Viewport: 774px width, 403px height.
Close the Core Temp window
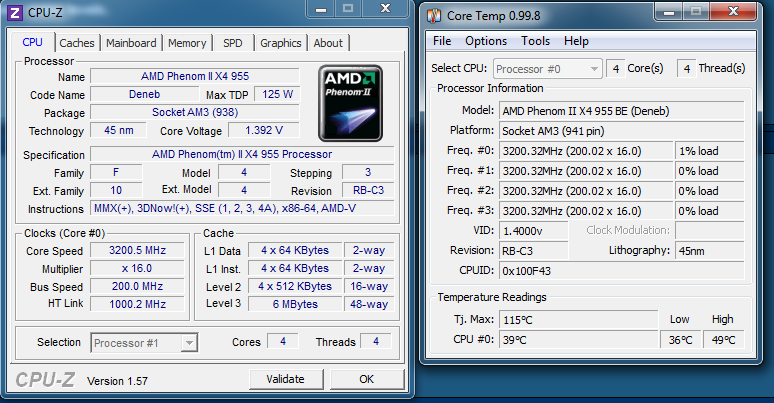(x=733, y=11)
